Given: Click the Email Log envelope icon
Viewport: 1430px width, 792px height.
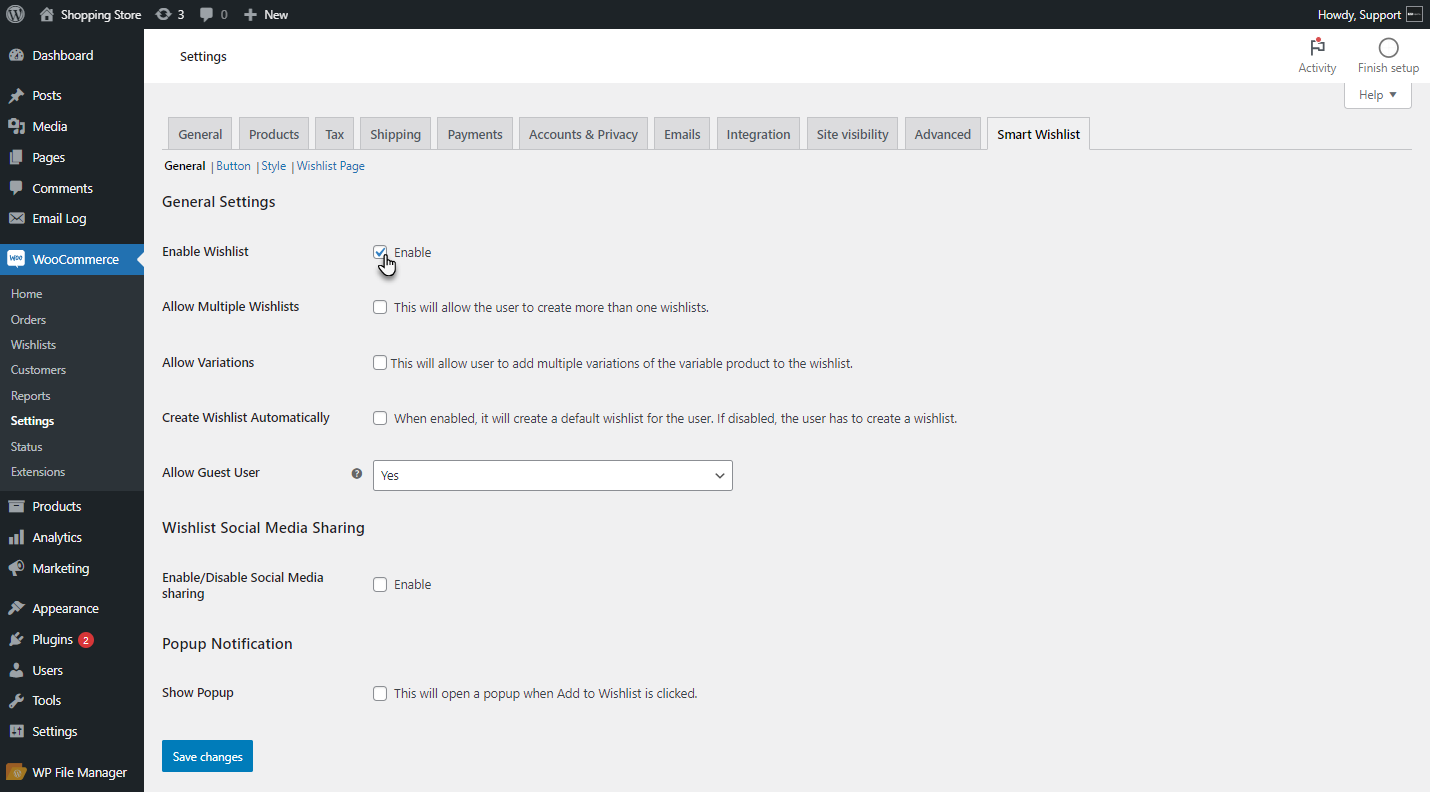Looking at the screenshot, I should 16,218.
